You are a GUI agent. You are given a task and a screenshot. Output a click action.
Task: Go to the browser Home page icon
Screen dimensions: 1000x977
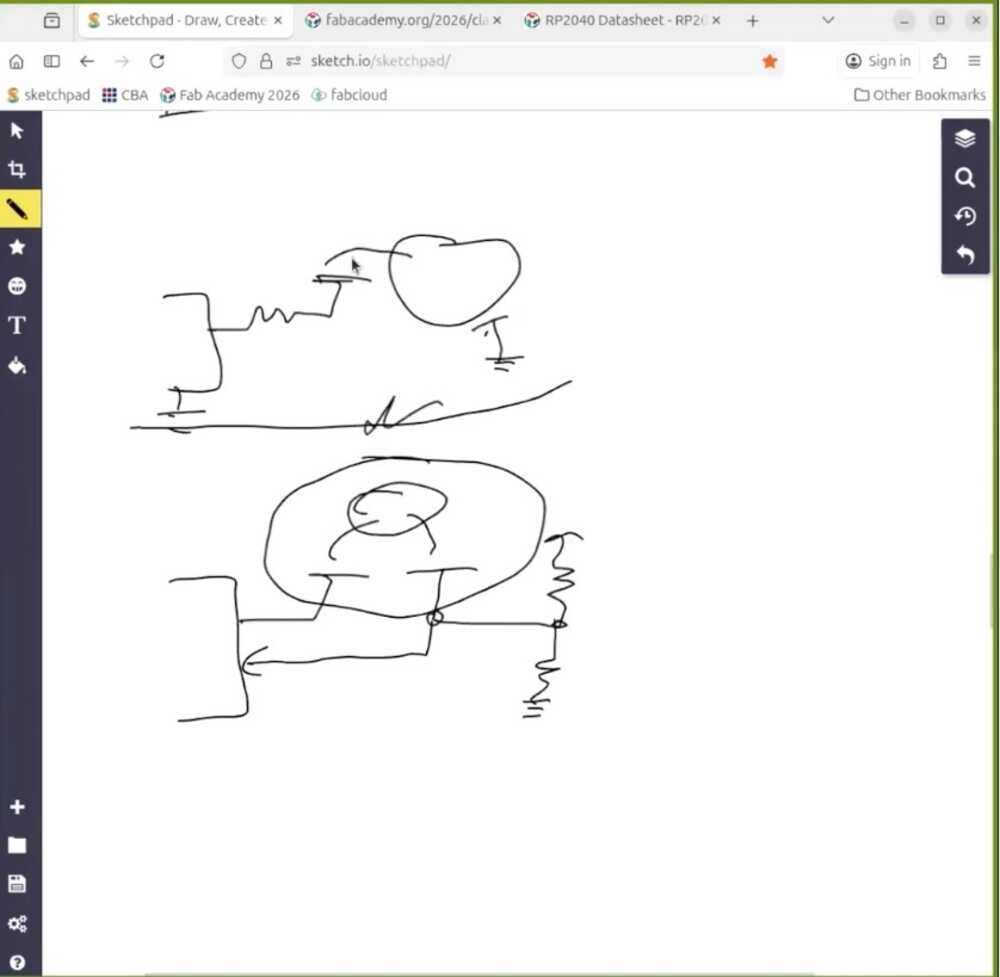click(17, 61)
